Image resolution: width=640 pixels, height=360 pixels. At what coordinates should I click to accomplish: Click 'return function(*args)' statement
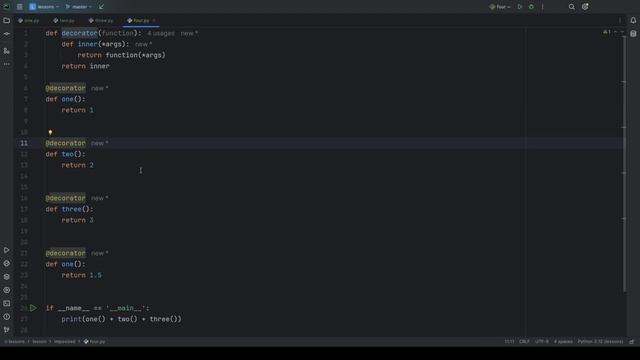tap(122, 55)
